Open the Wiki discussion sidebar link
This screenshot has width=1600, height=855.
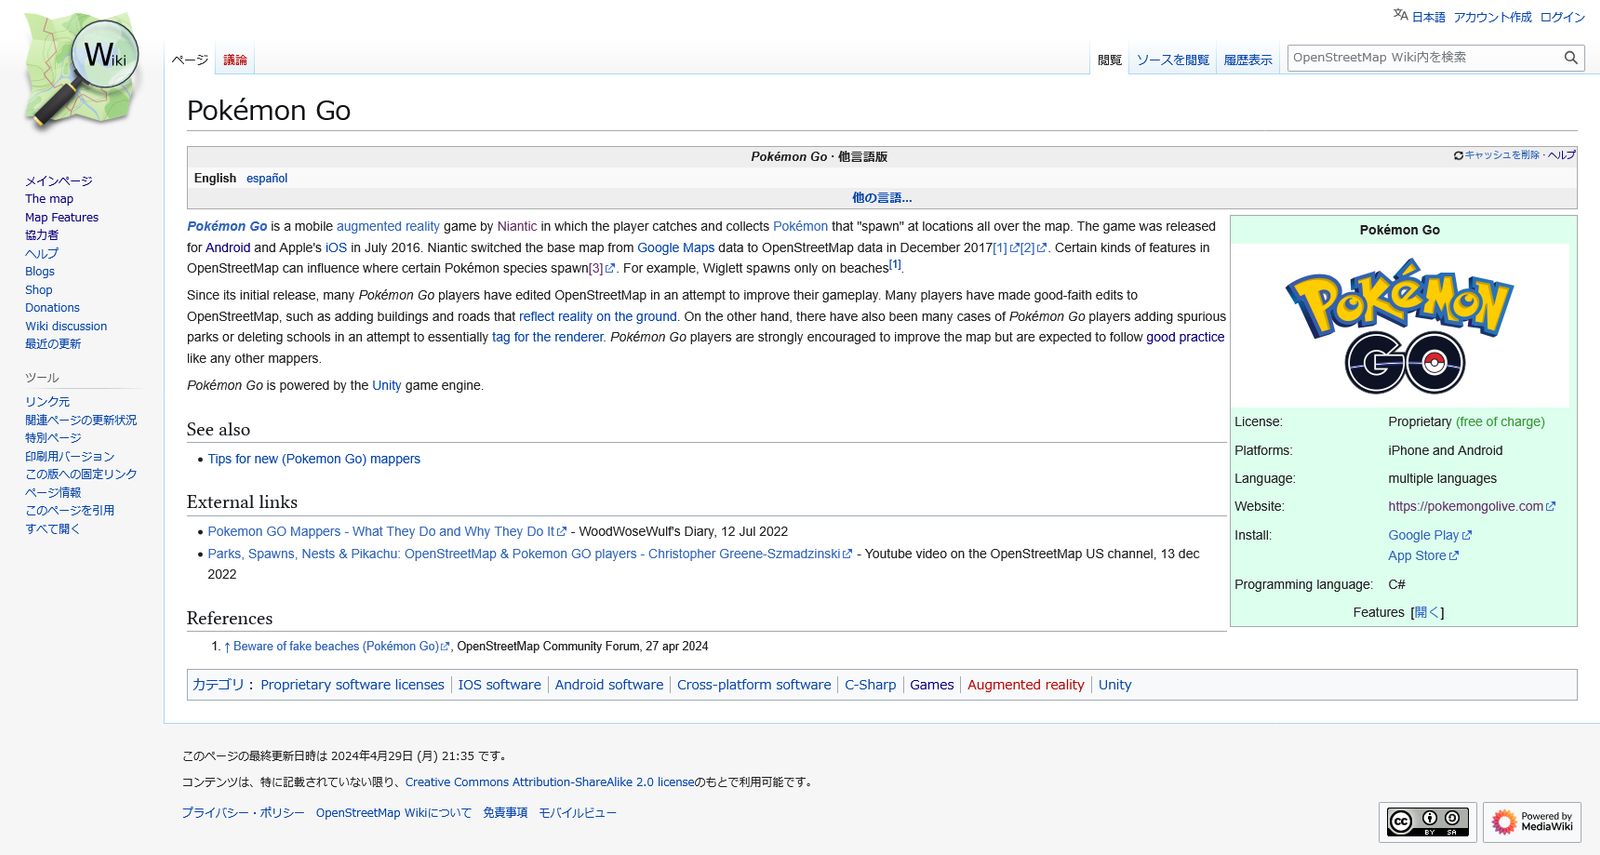(66, 326)
